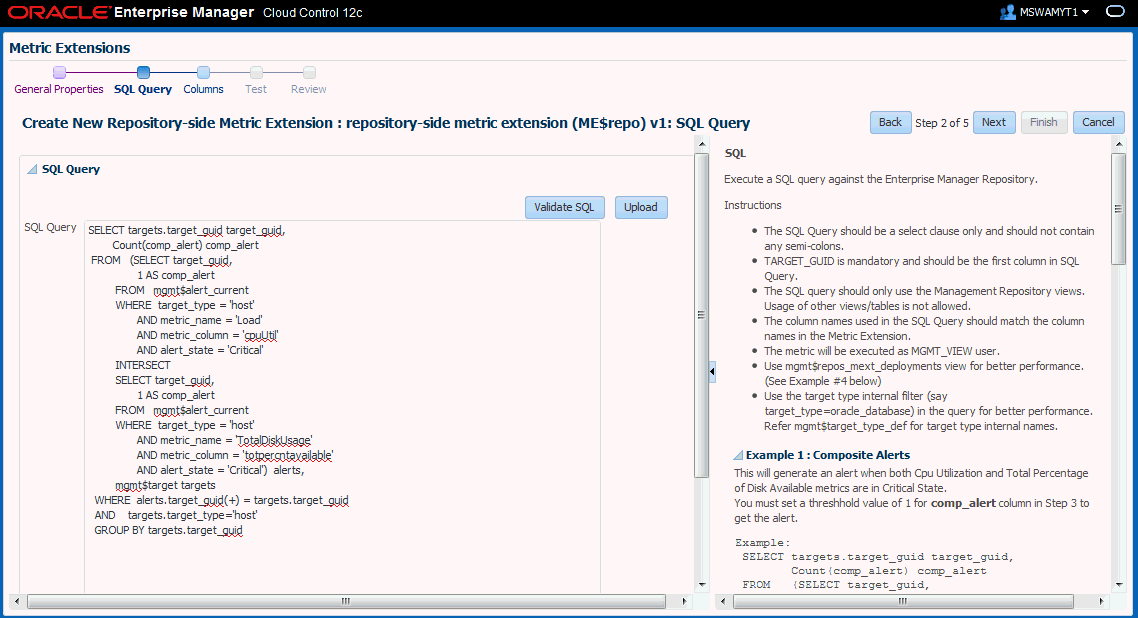The width and height of the screenshot is (1138, 618).
Task: Click the Test train step icon
Action: click(x=256, y=73)
